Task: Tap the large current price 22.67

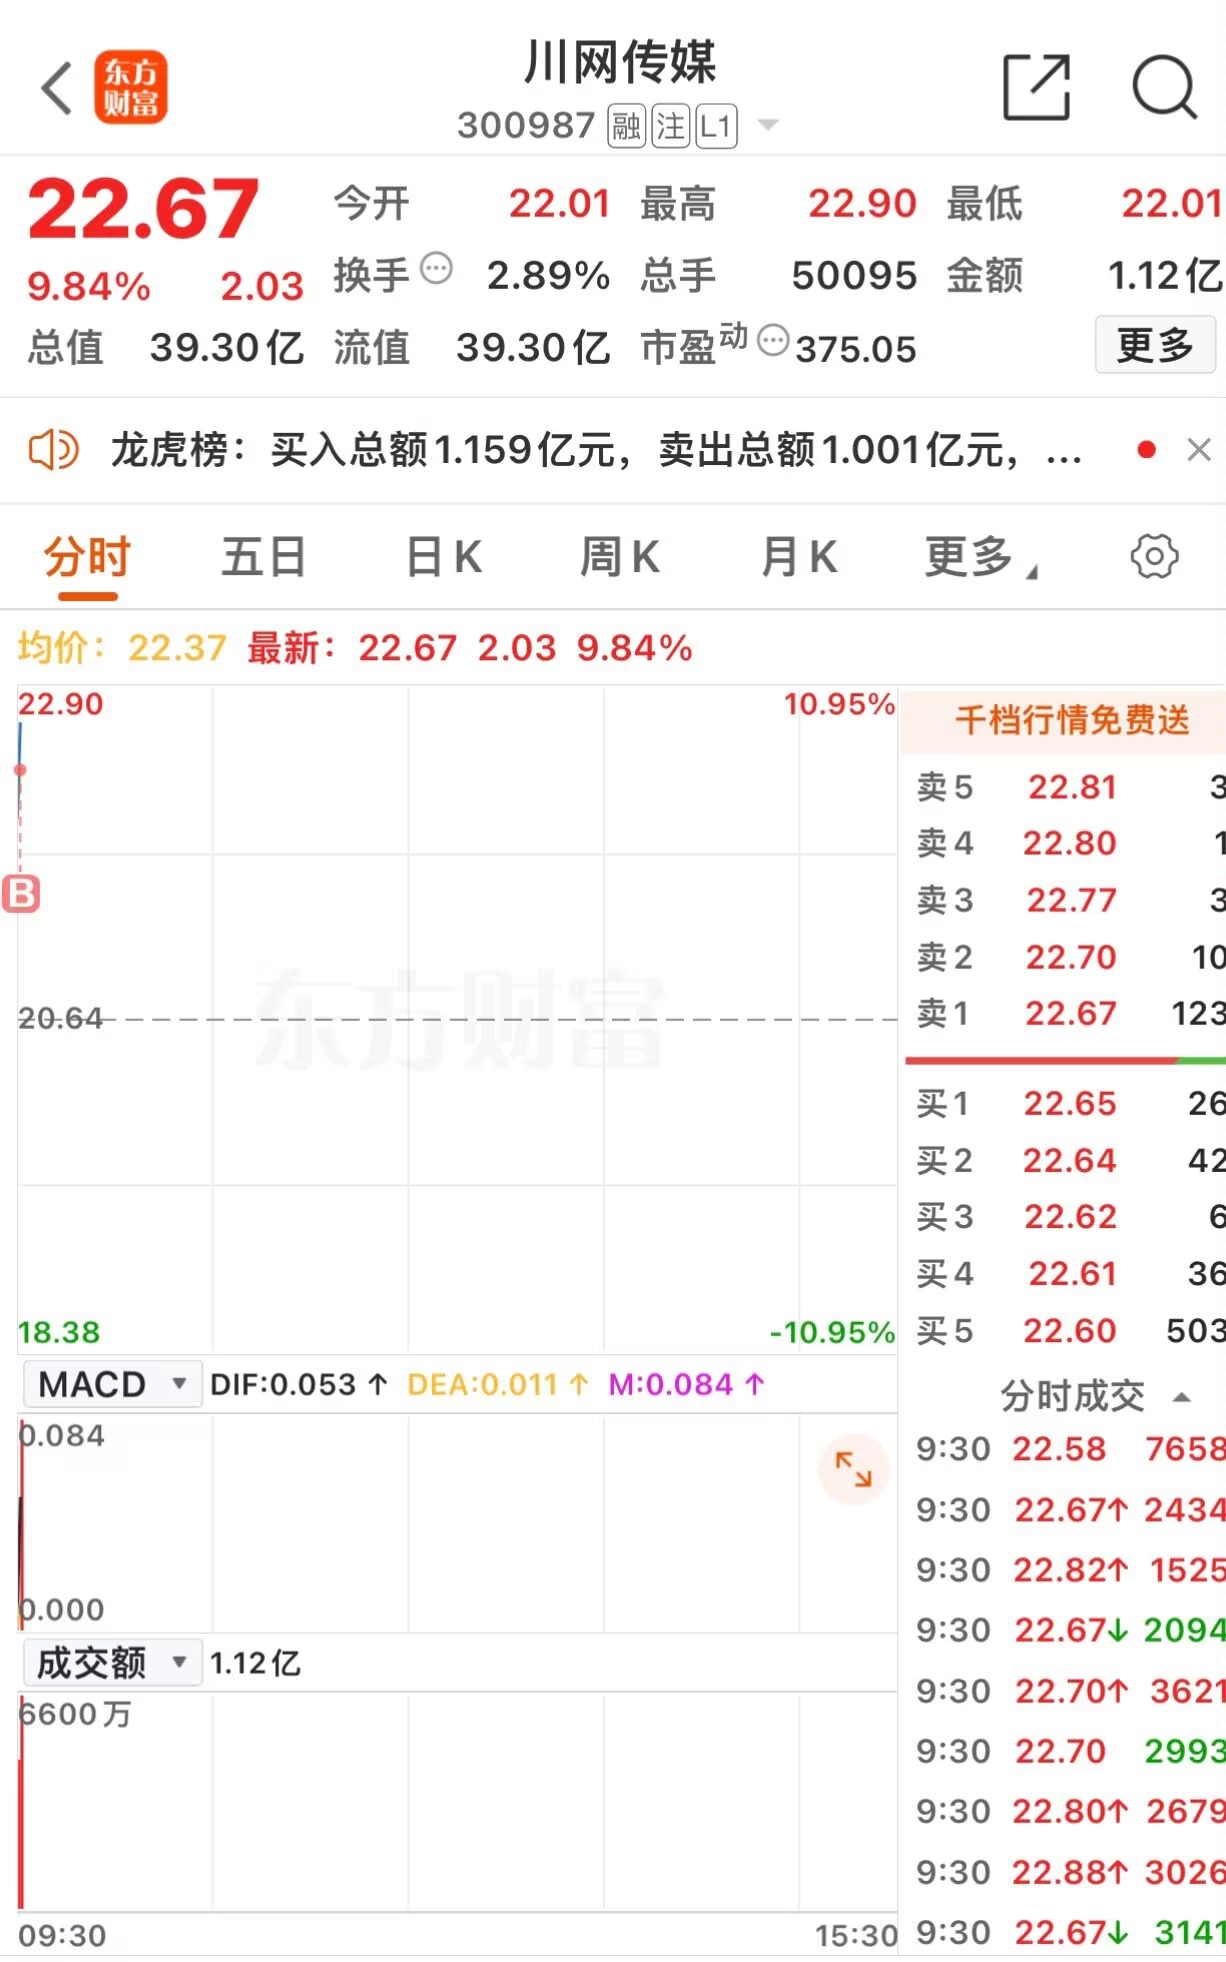Action: click(x=143, y=209)
